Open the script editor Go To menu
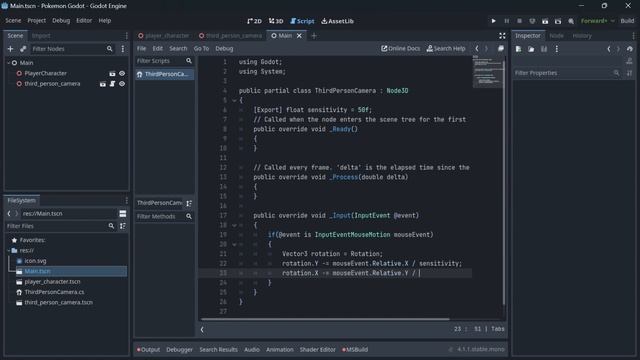Image resolution: width=640 pixels, height=360 pixels. 201,49
